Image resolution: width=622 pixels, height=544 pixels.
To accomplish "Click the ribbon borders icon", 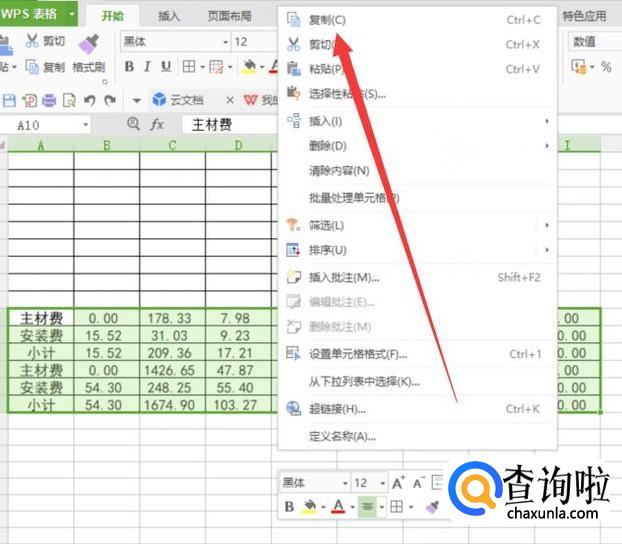I will 189,67.
